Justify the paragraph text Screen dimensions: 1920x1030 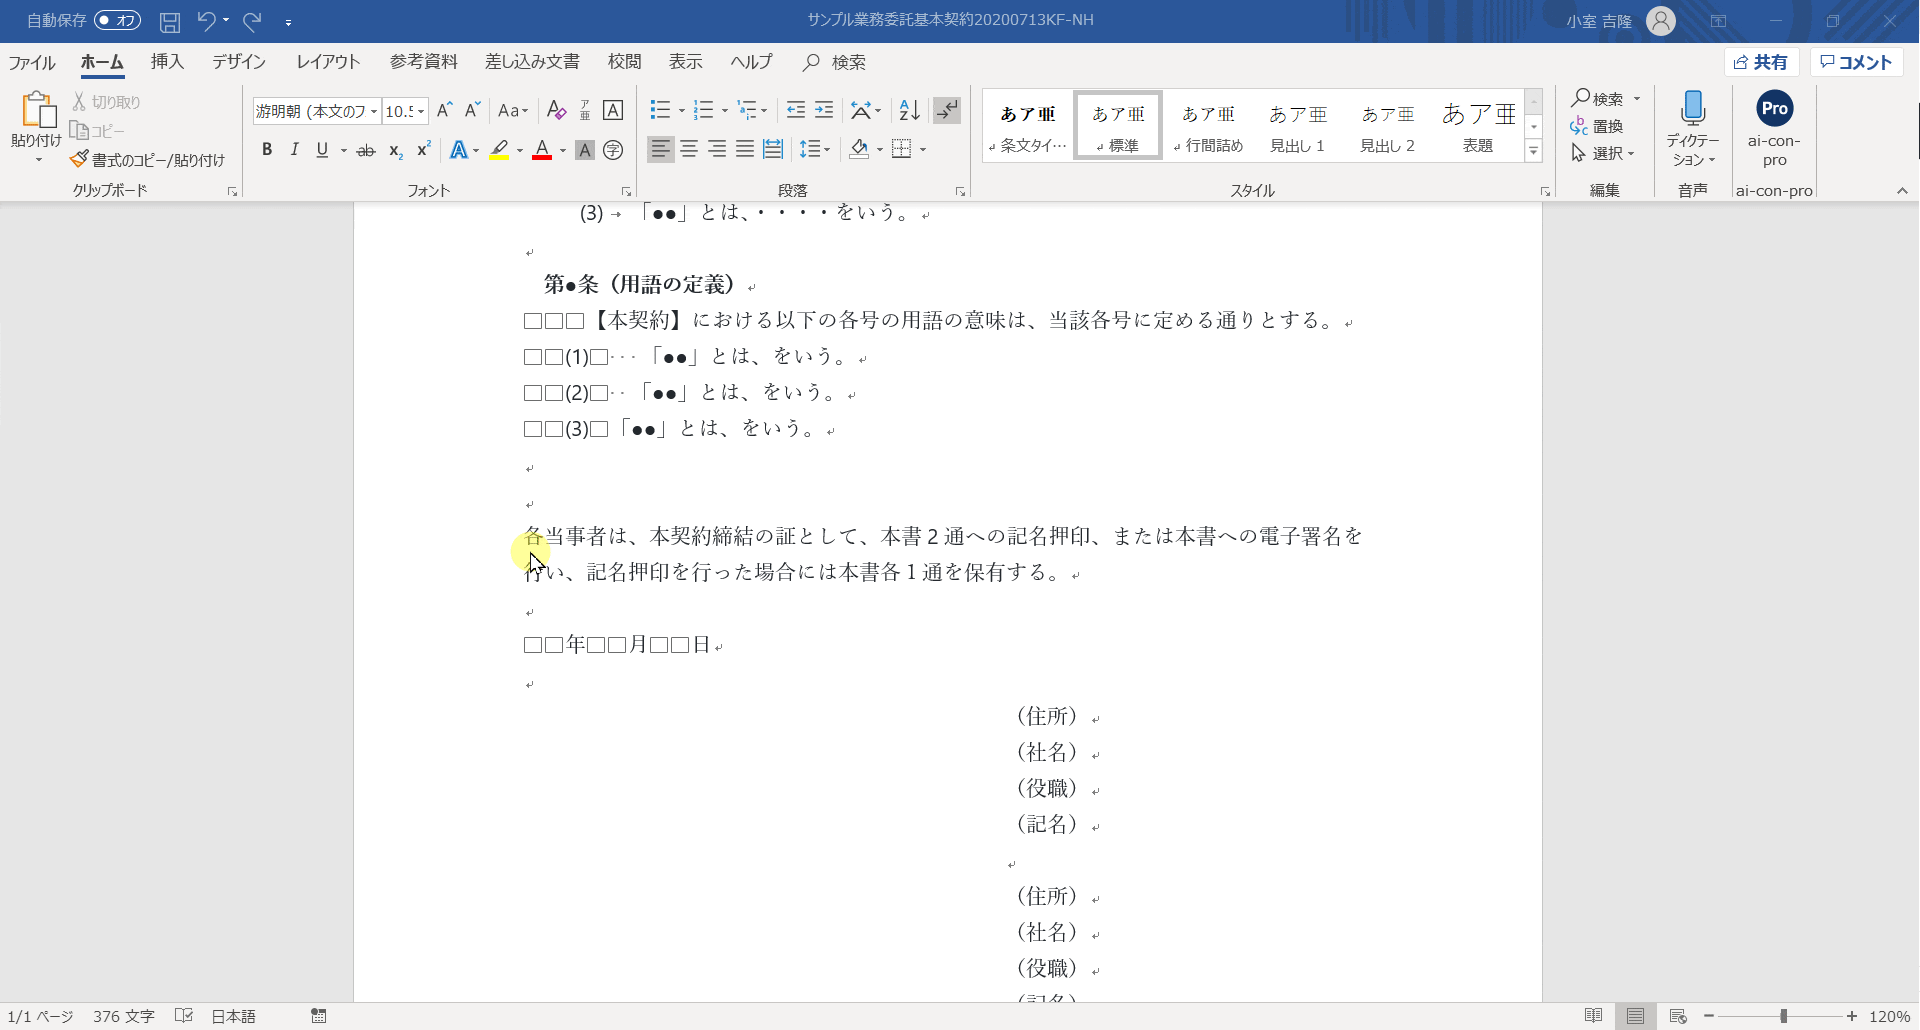[x=745, y=149]
